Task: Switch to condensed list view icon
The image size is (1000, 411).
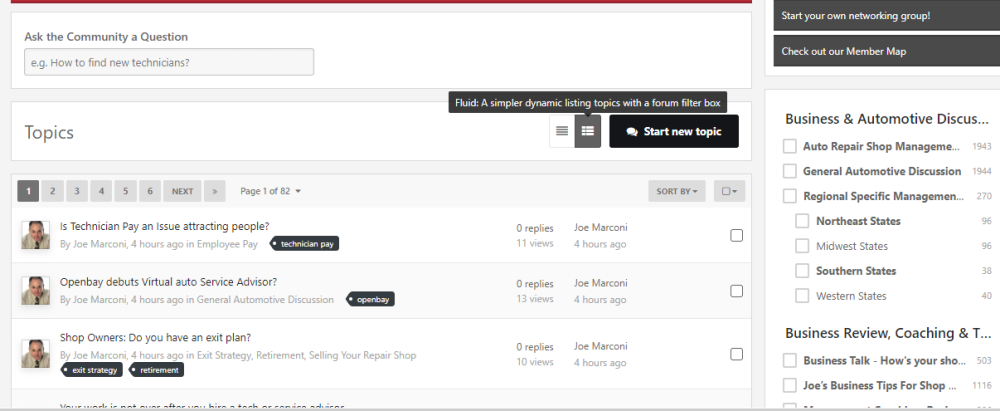Action: pos(562,131)
